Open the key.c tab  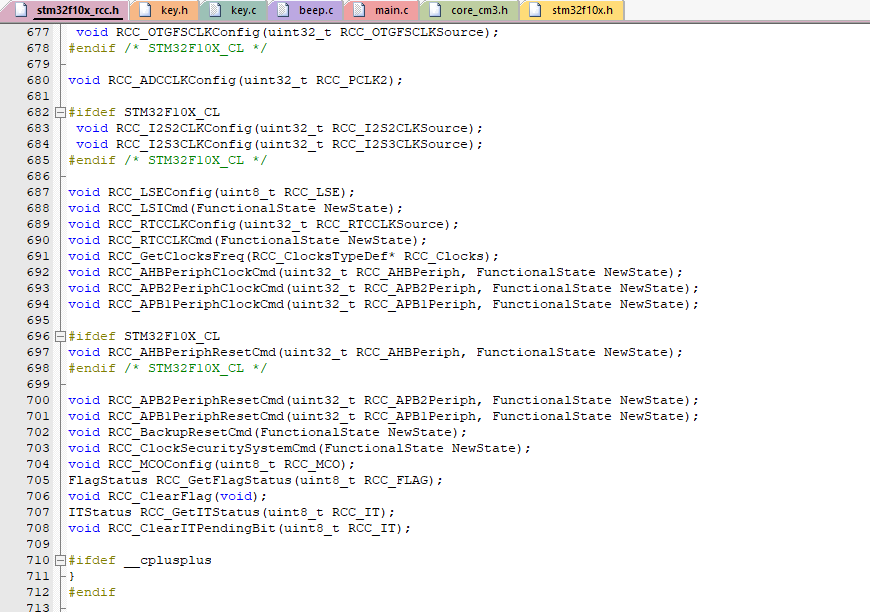[x=233, y=11]
